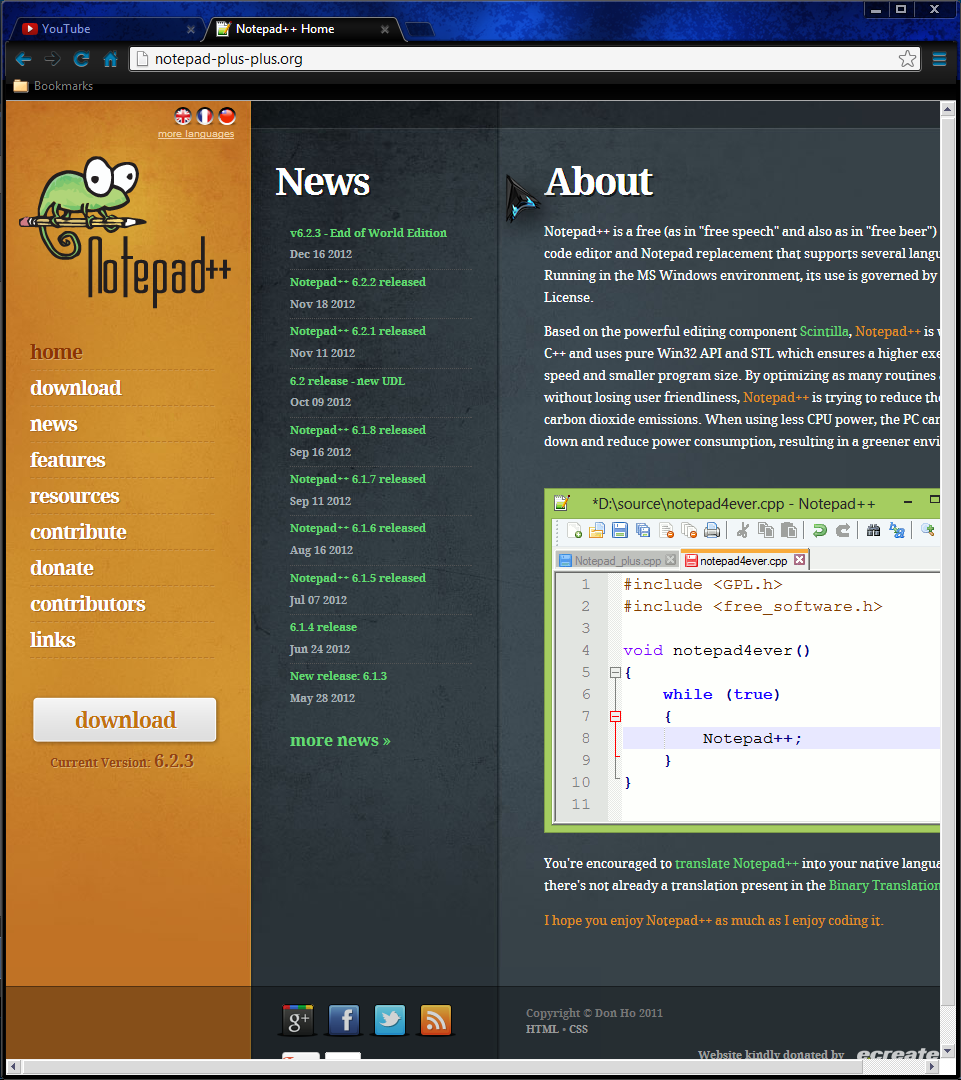Image resolution: width=961 pixels, height=1080 pixels.
Task: Open the v6.2.3 End of World Edition news
Action: (368, 233)
